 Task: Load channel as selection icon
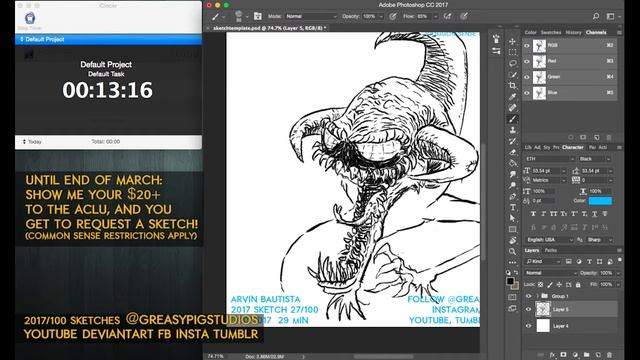571,138
